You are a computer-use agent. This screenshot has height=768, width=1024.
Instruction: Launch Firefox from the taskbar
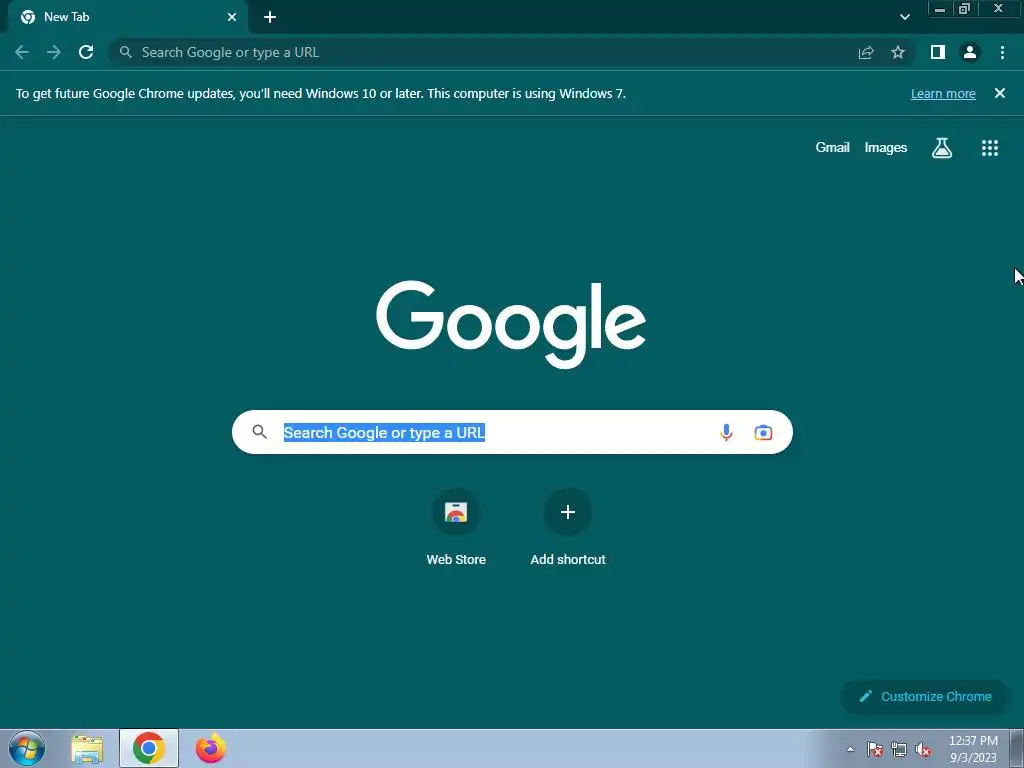pos(210,748)
